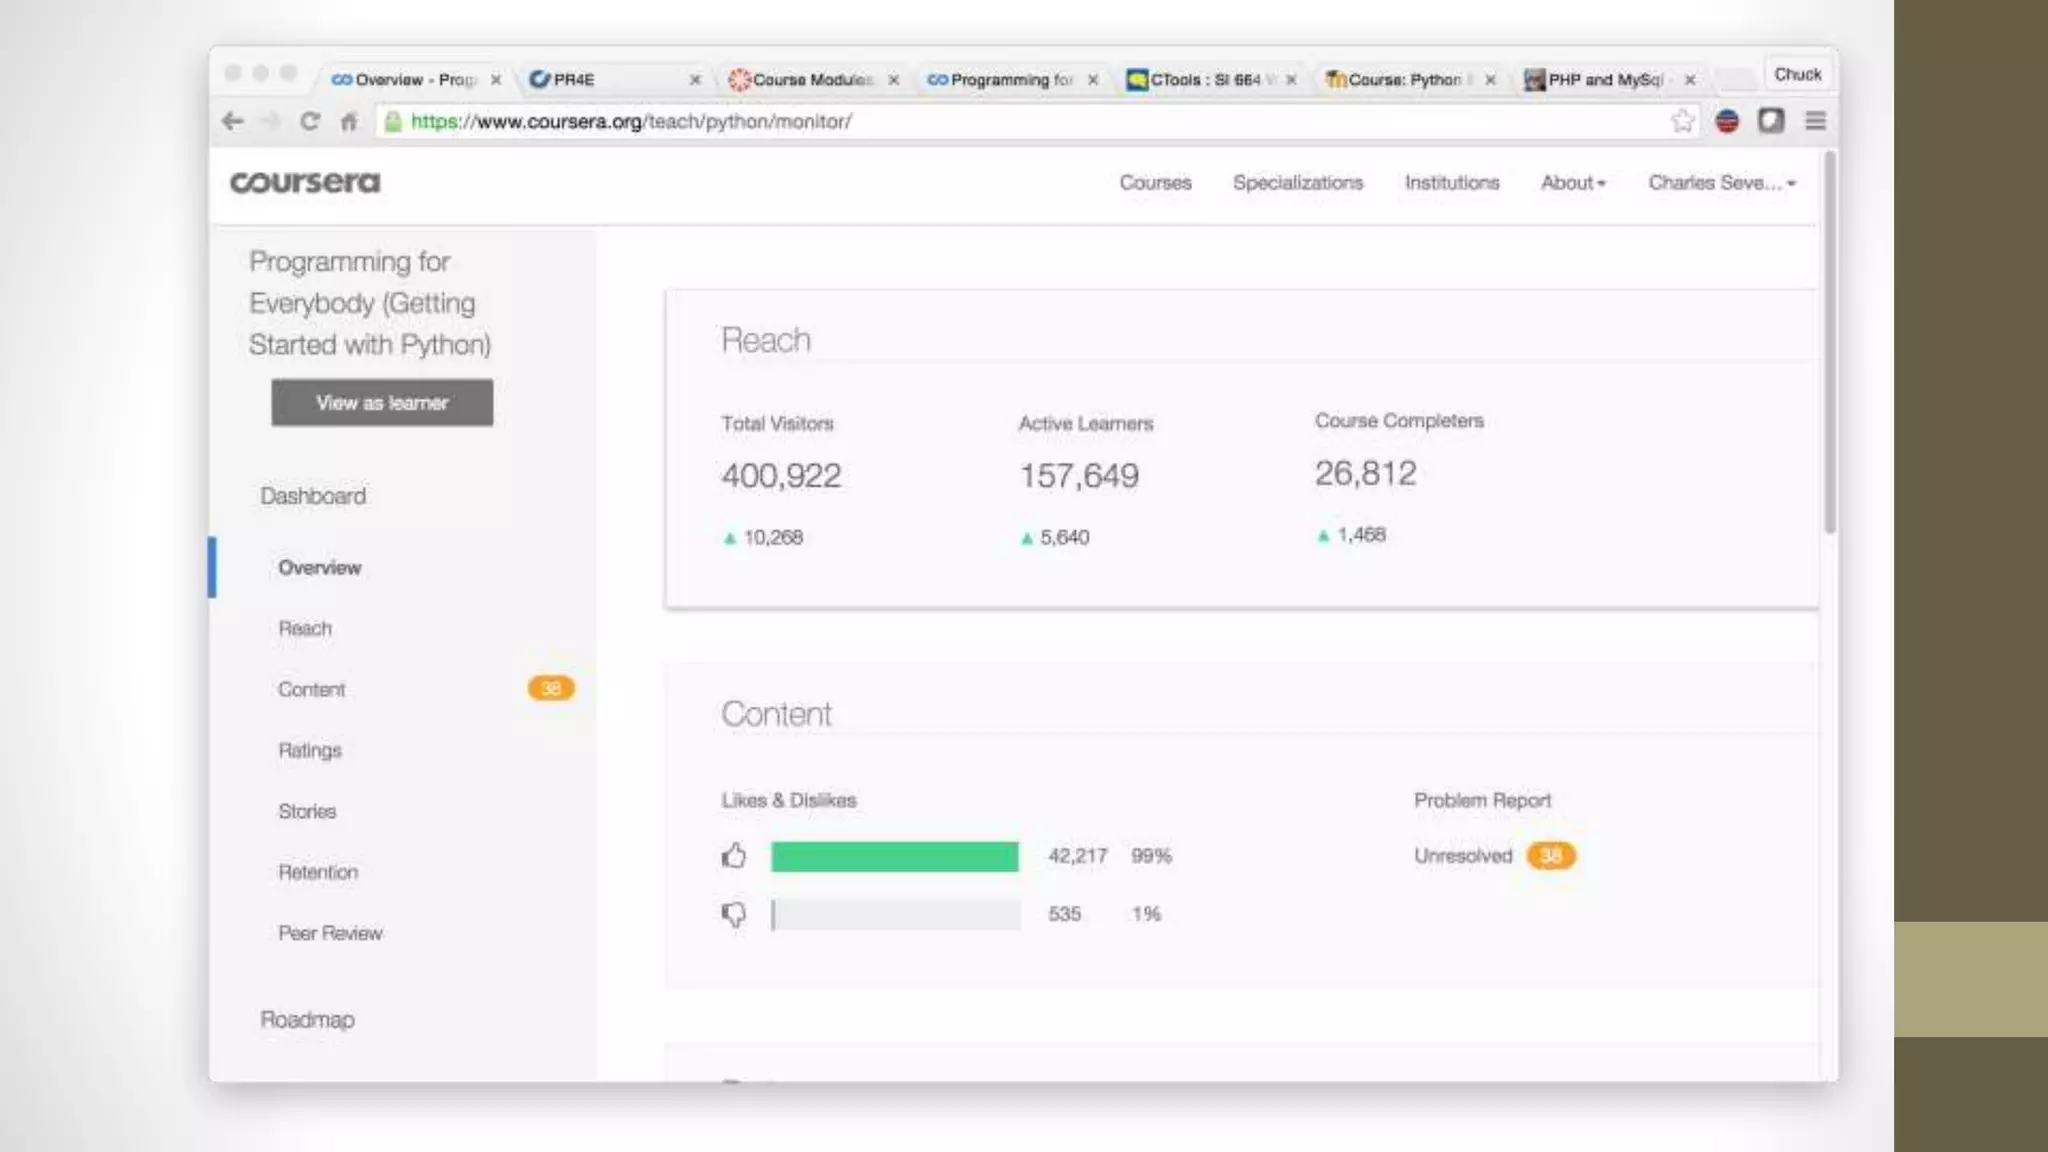Screen dimensions: 2048x1152
Task: Open the Chrome hamburger menu
Action: pyautogui.click(x=1815, y=121)
